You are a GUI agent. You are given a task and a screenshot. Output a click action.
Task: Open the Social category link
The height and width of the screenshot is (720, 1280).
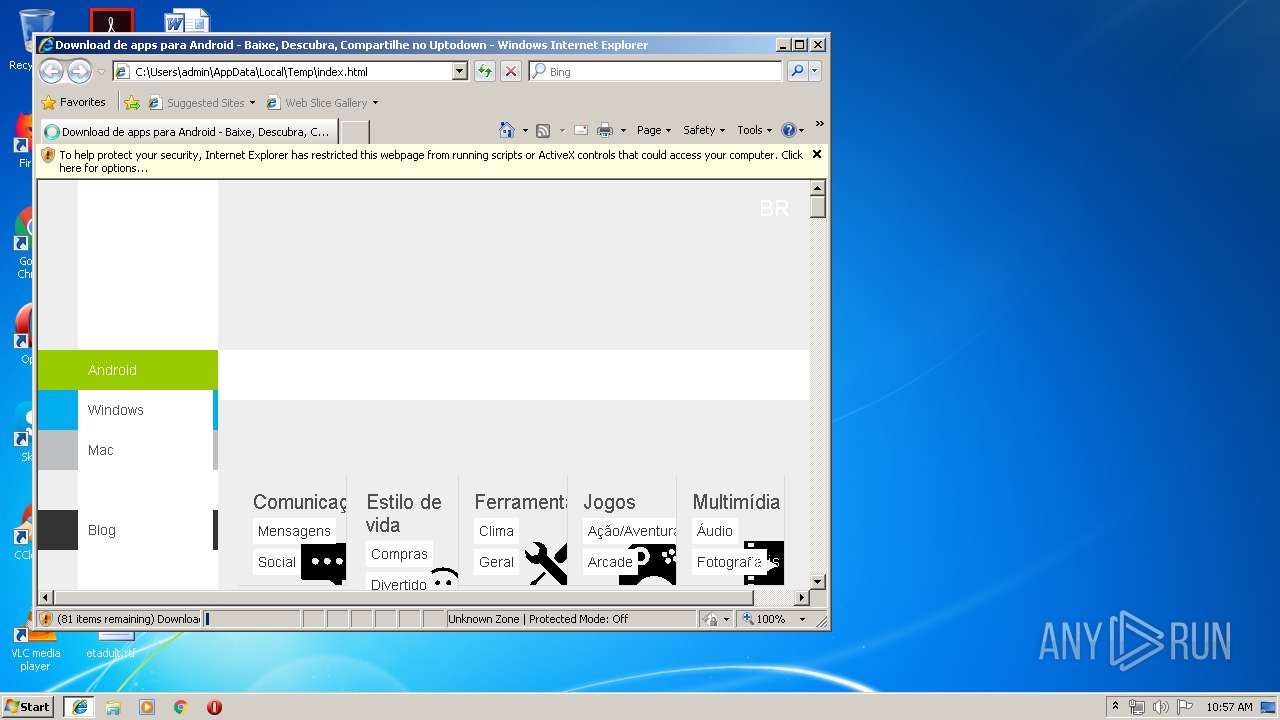(277, 562)
